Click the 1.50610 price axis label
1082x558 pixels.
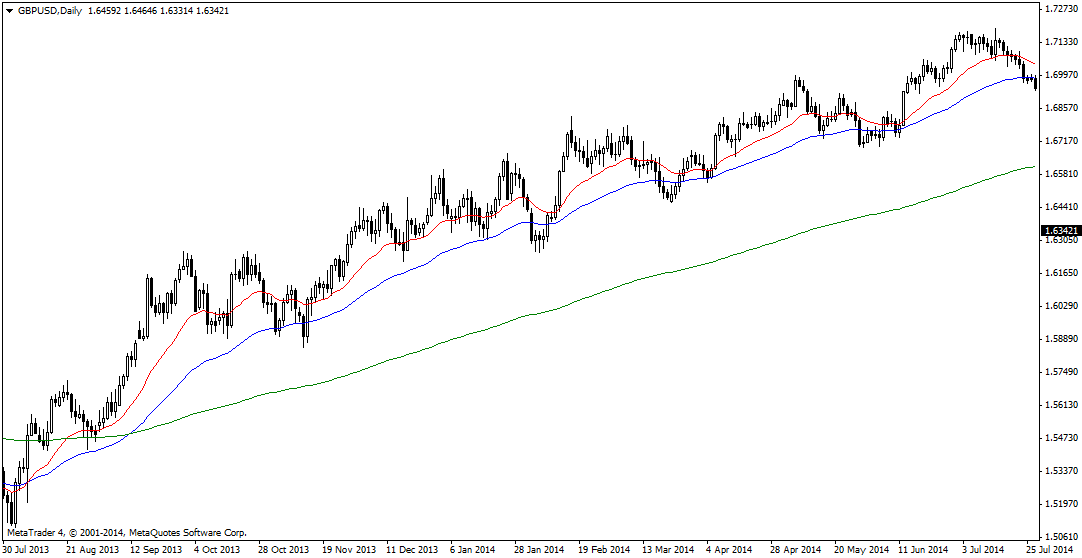(x=1061, y=537)
